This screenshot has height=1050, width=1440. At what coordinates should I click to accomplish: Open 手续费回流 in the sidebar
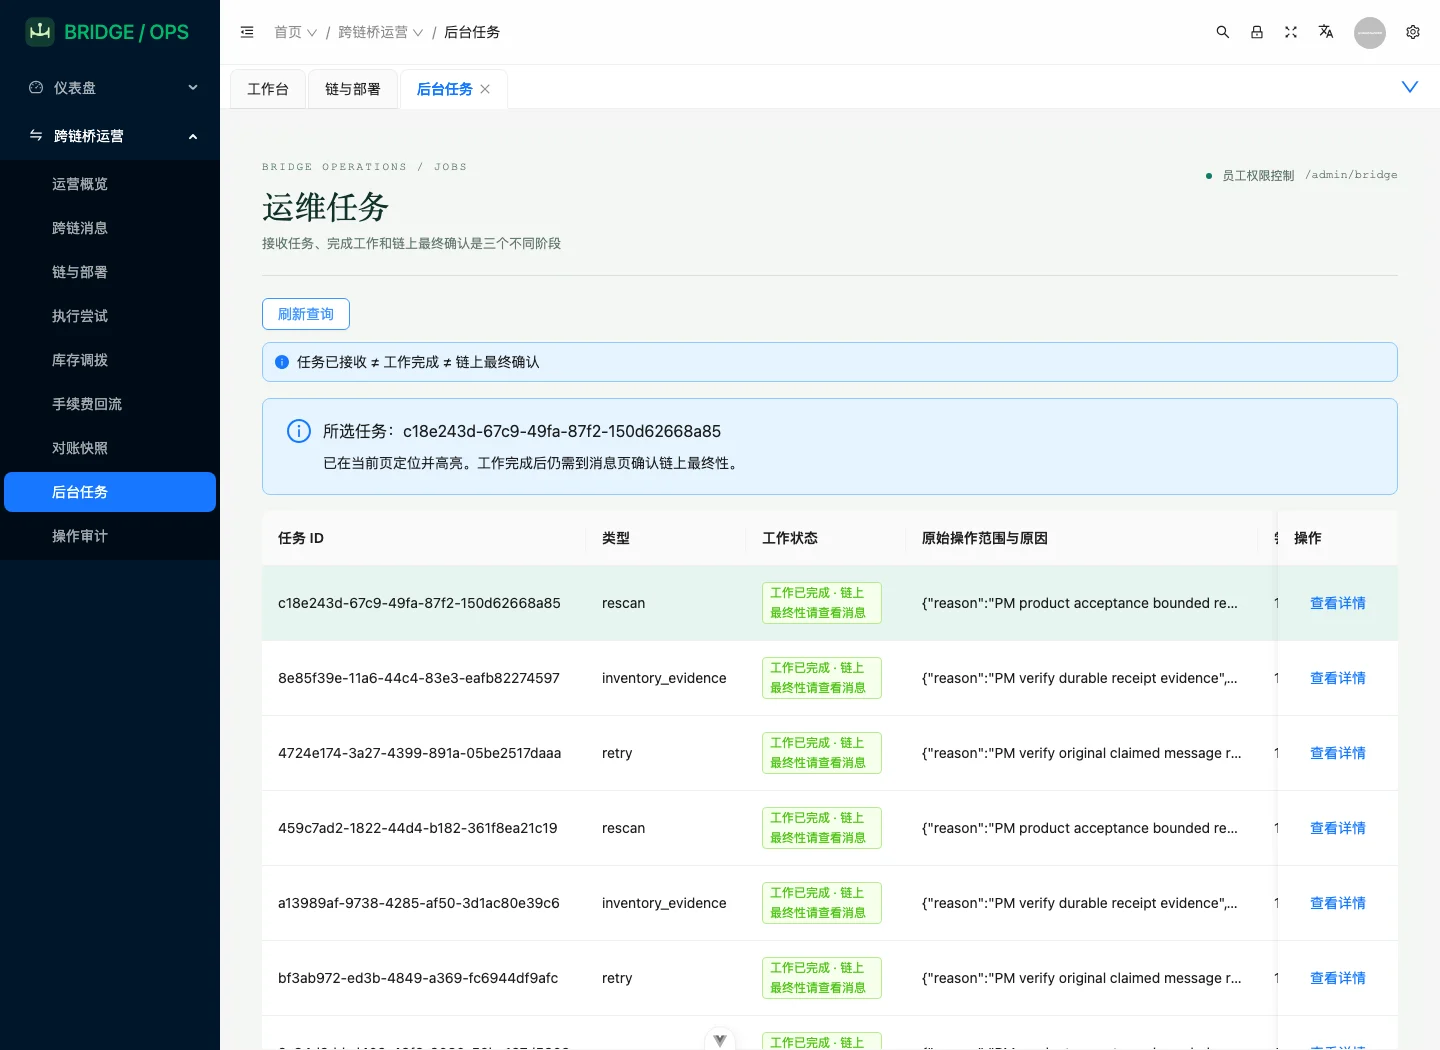(110, 404)
